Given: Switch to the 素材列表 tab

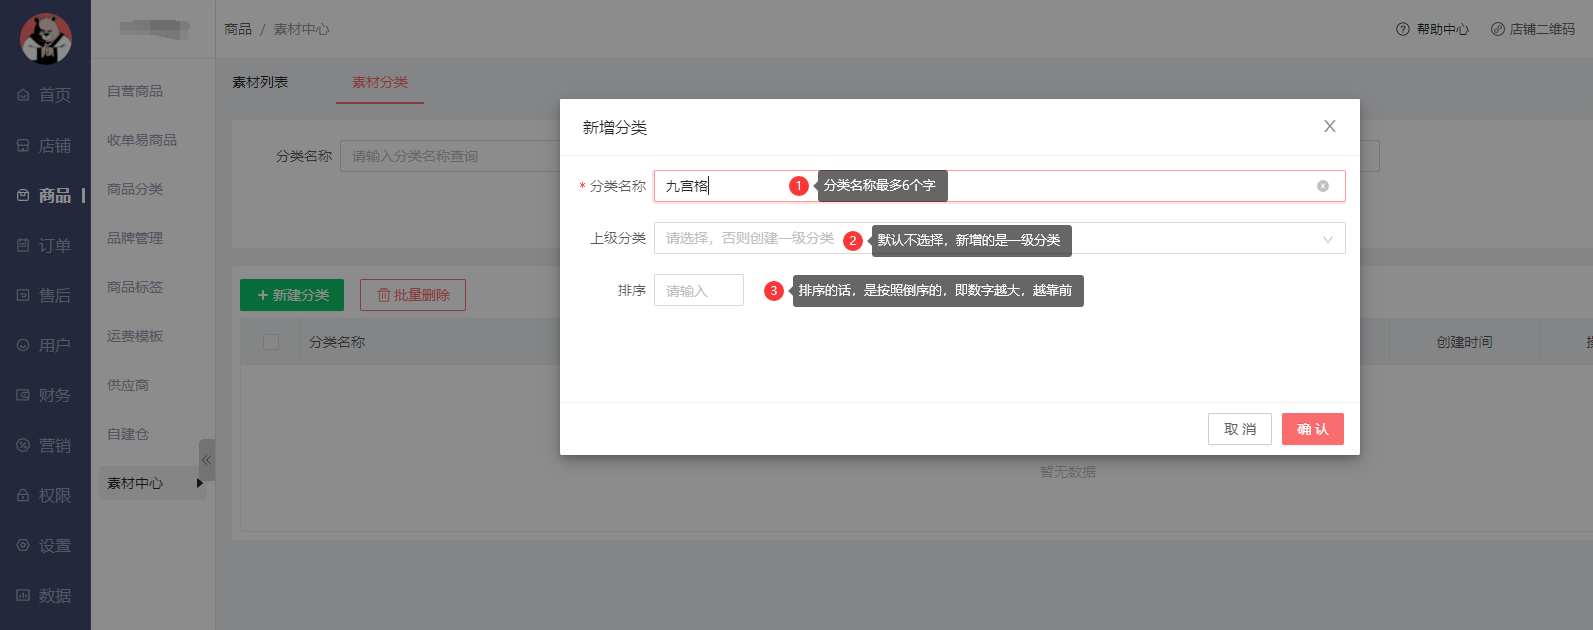Looking at the screenshot, I should point(260,82).
